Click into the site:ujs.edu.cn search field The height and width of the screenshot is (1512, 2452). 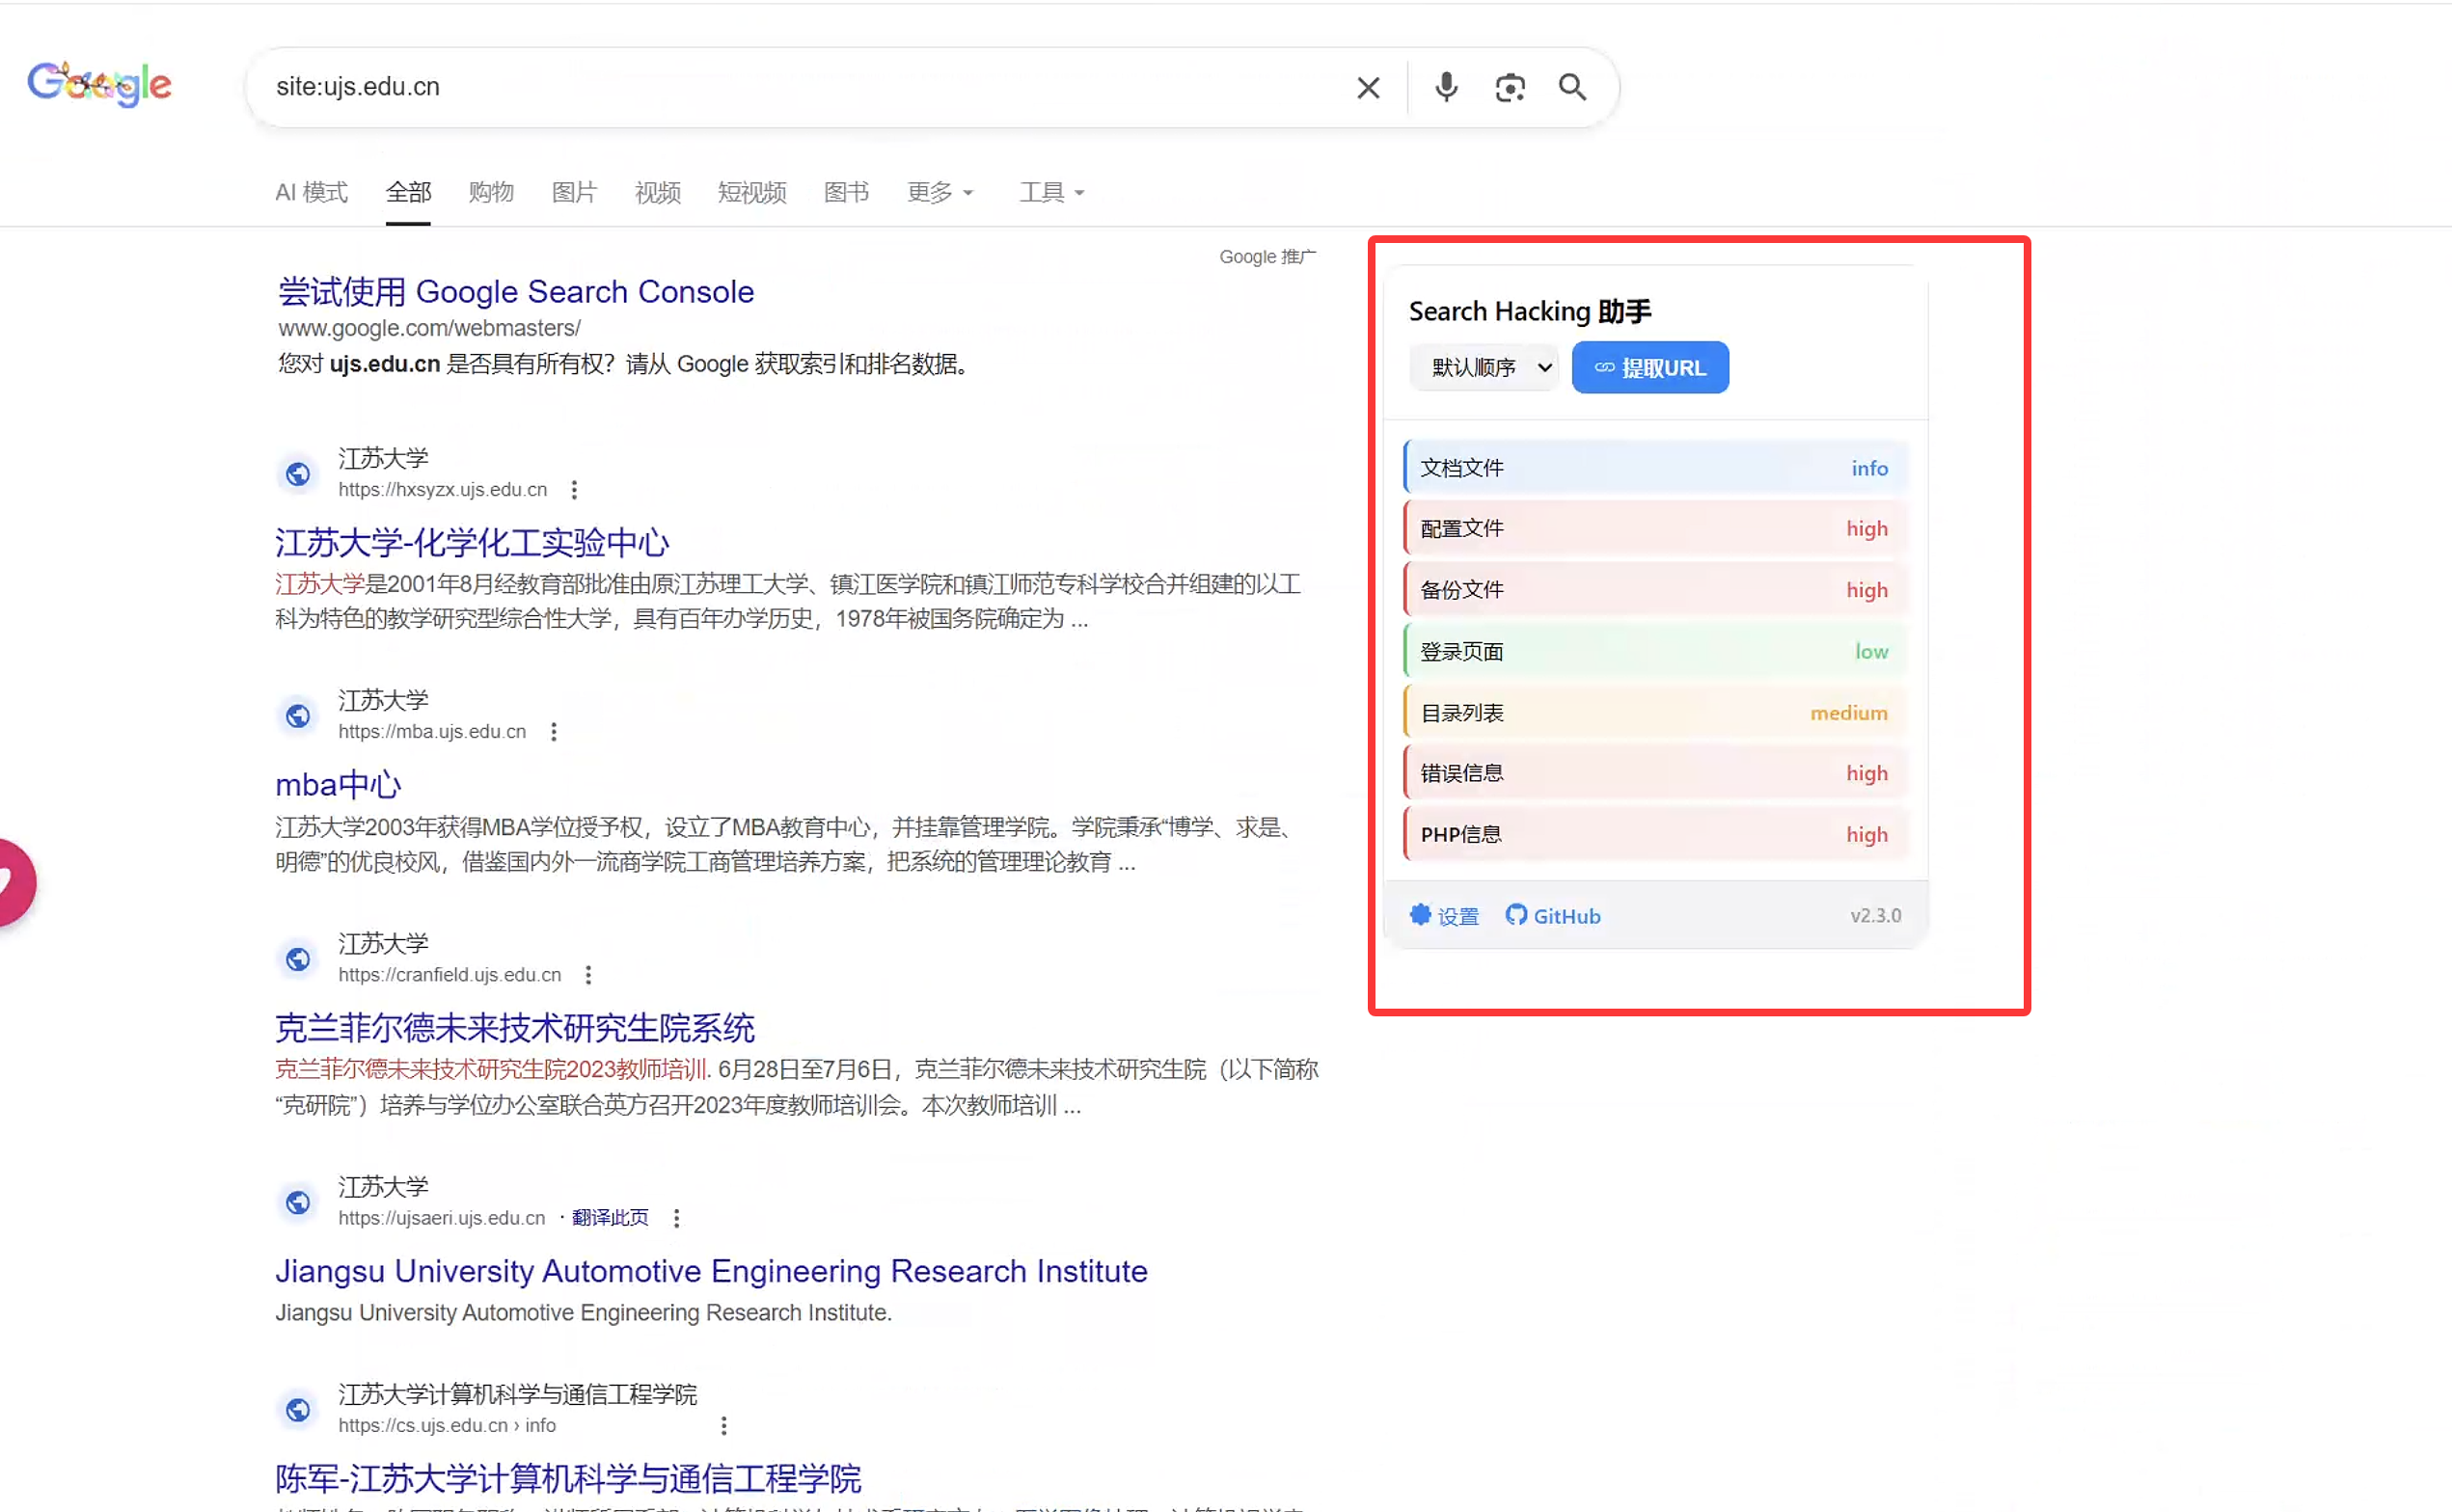[x=800, y=87]
